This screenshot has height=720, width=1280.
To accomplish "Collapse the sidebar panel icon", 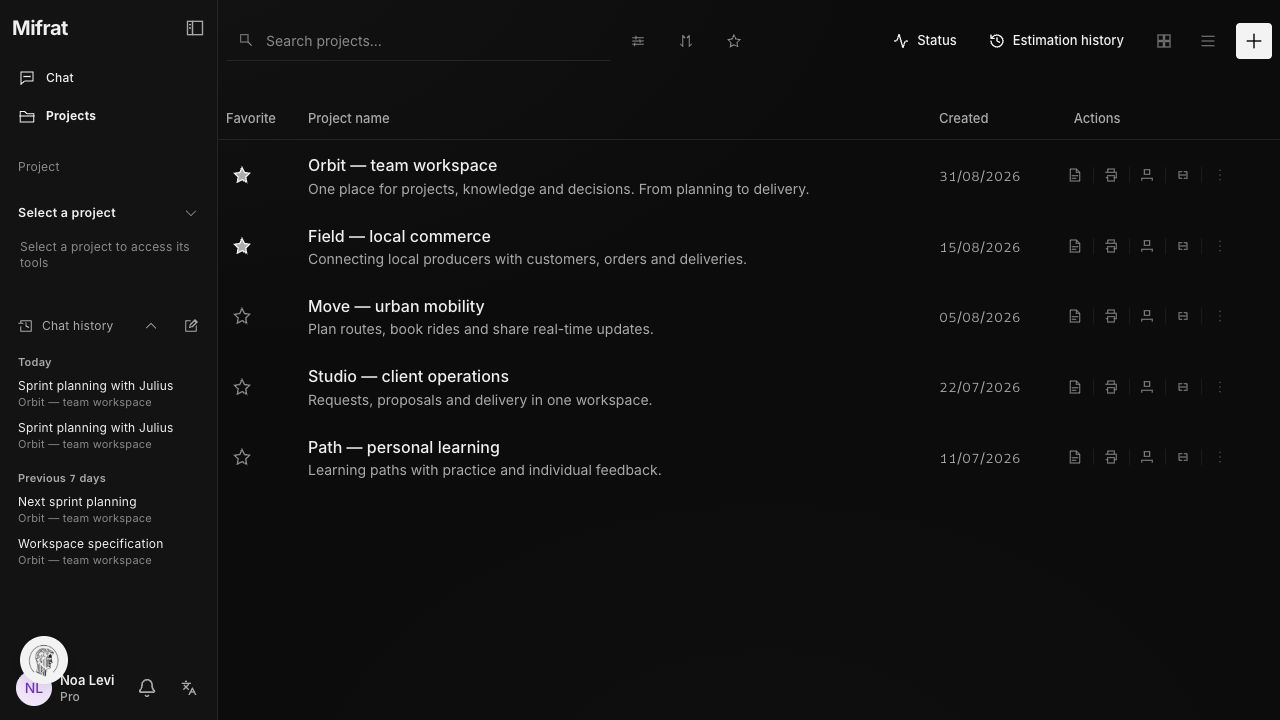I will [x=195, y=28].
